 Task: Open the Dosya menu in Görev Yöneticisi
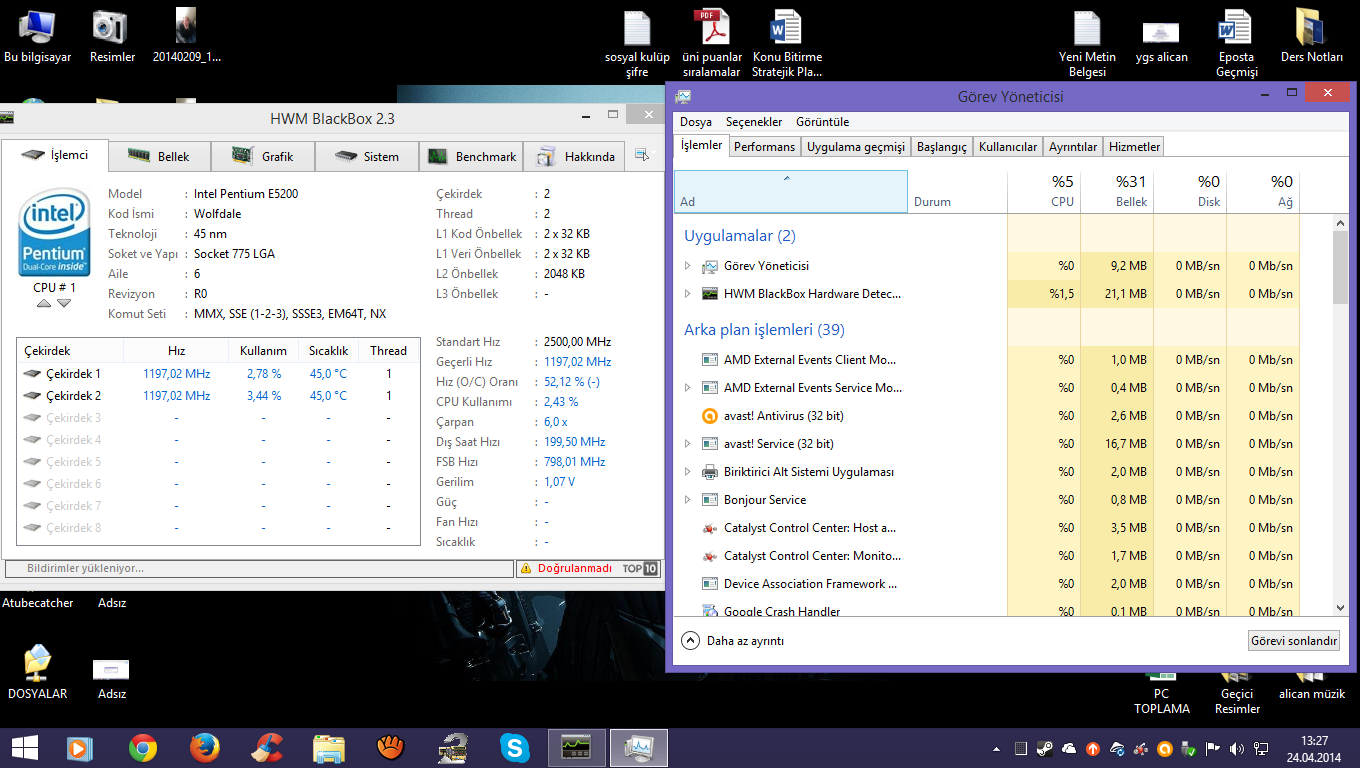coord(696,122)
